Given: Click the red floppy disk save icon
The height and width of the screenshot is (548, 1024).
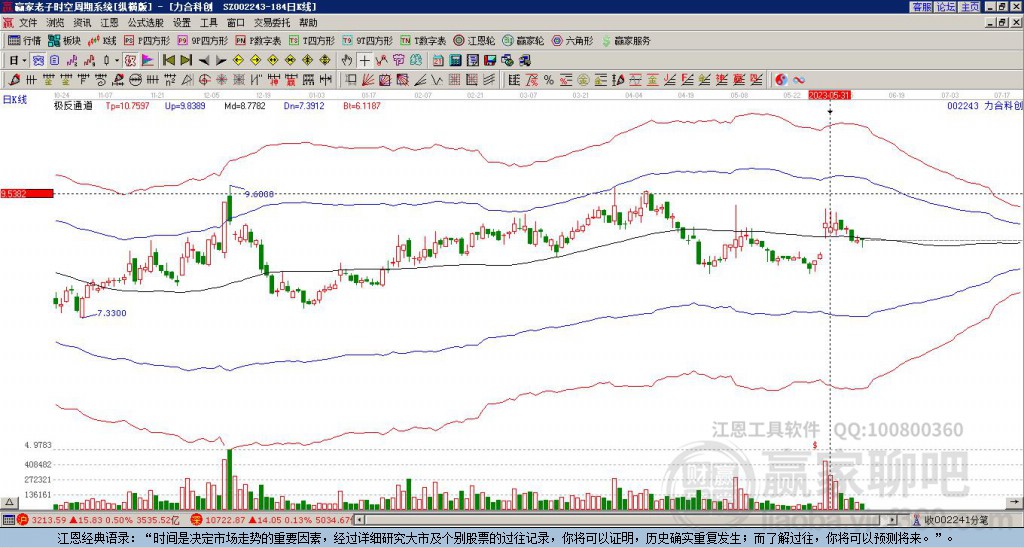Looking at the screenshot, I should click(x=490, y=60).
